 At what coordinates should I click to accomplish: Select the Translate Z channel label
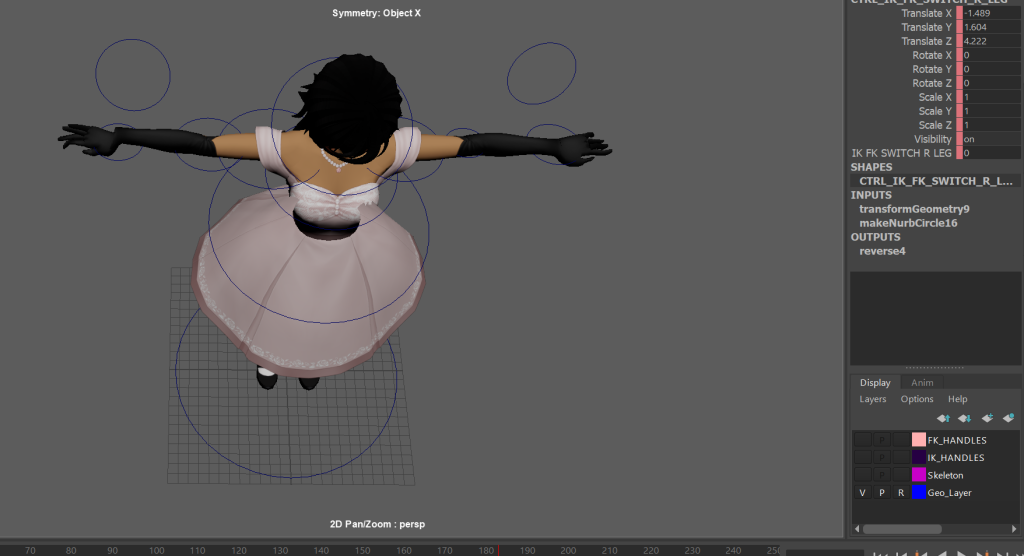[x=926, y=41]
